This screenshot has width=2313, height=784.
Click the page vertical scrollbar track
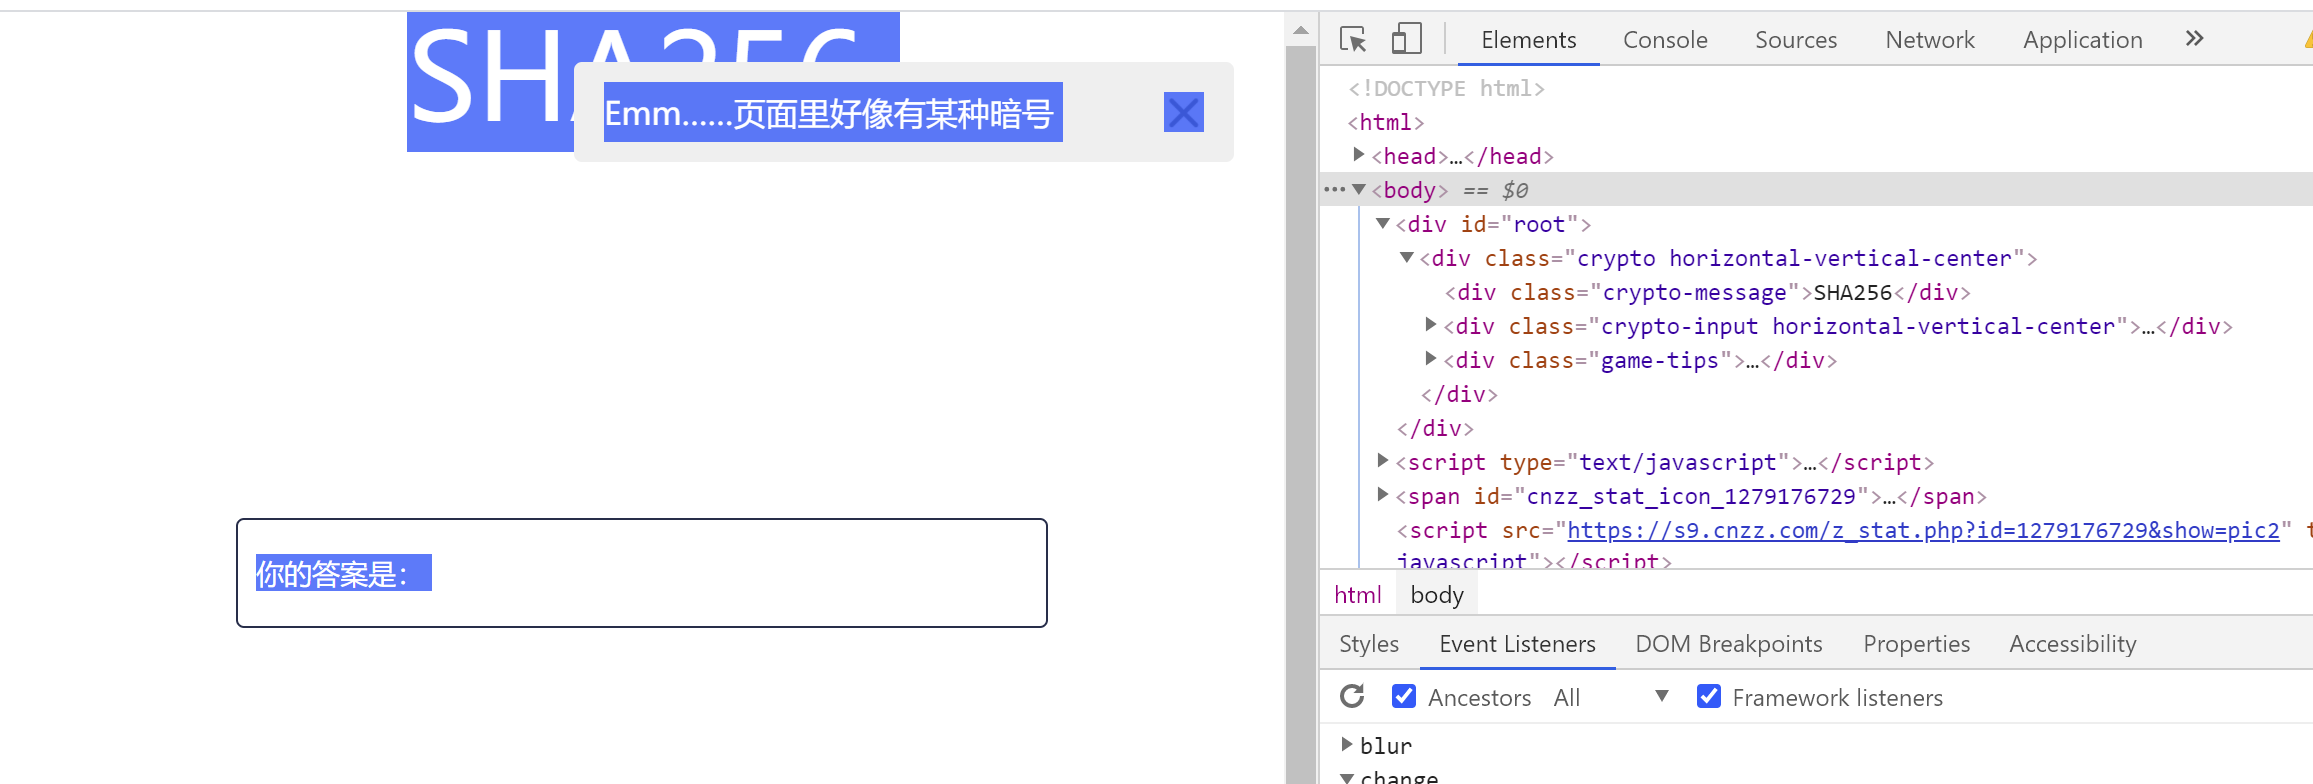(1300, 415)
